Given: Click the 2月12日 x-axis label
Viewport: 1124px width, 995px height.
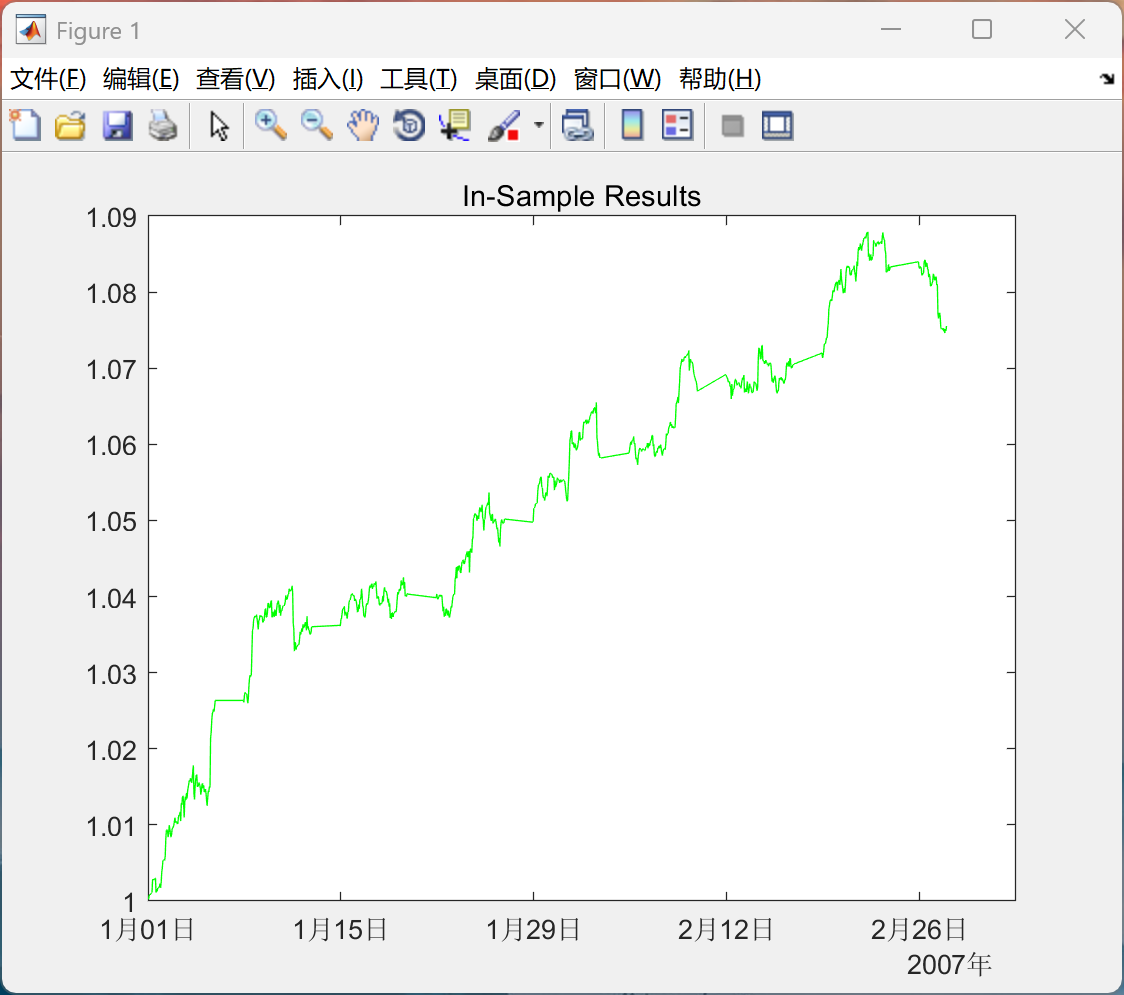Looking at the screenshot, I should (726, 930).
